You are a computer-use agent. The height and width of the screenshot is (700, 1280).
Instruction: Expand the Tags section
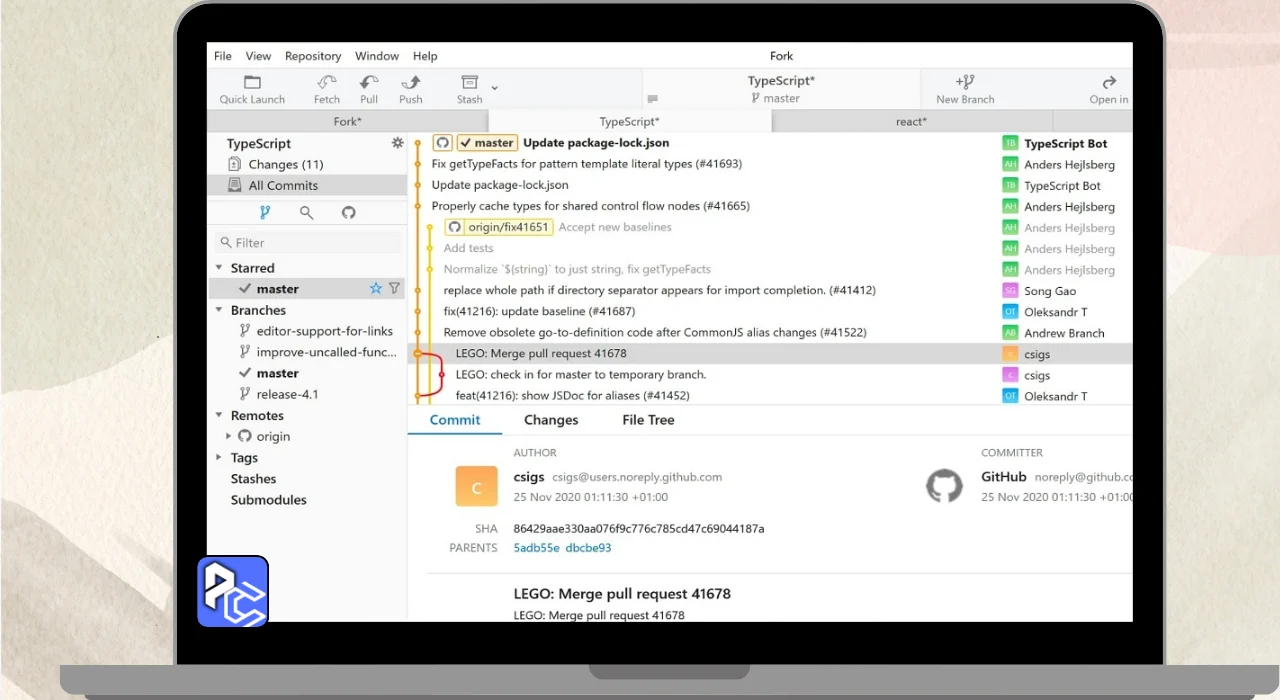(219, 458)
